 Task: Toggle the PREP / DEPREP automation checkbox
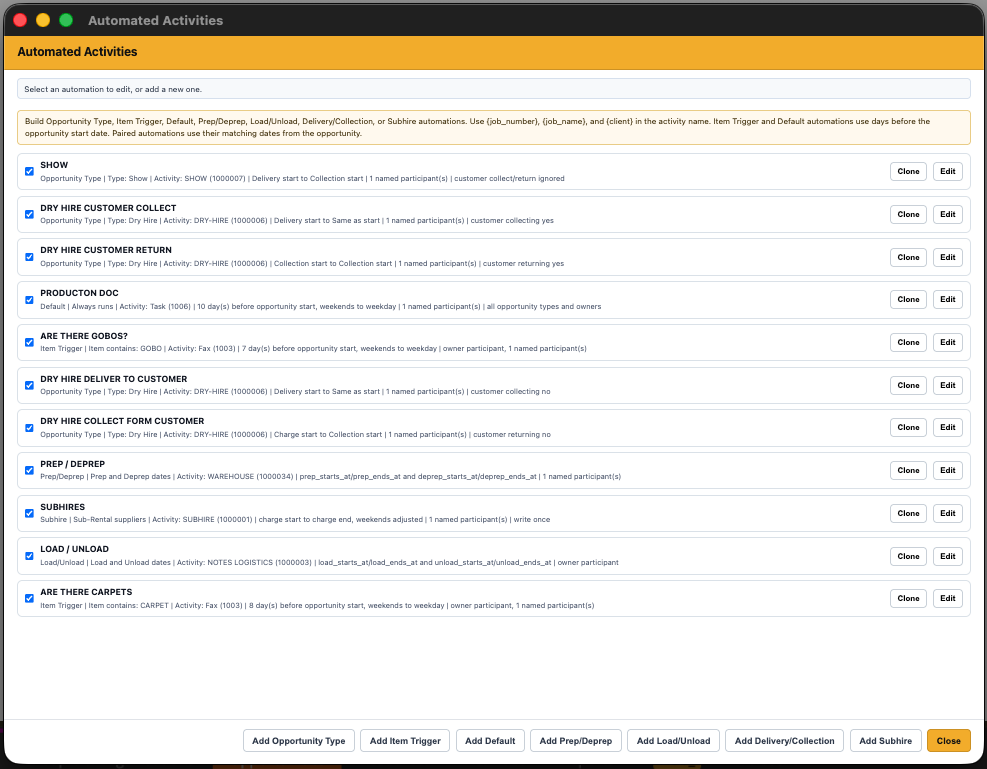[x=29, y=470]
